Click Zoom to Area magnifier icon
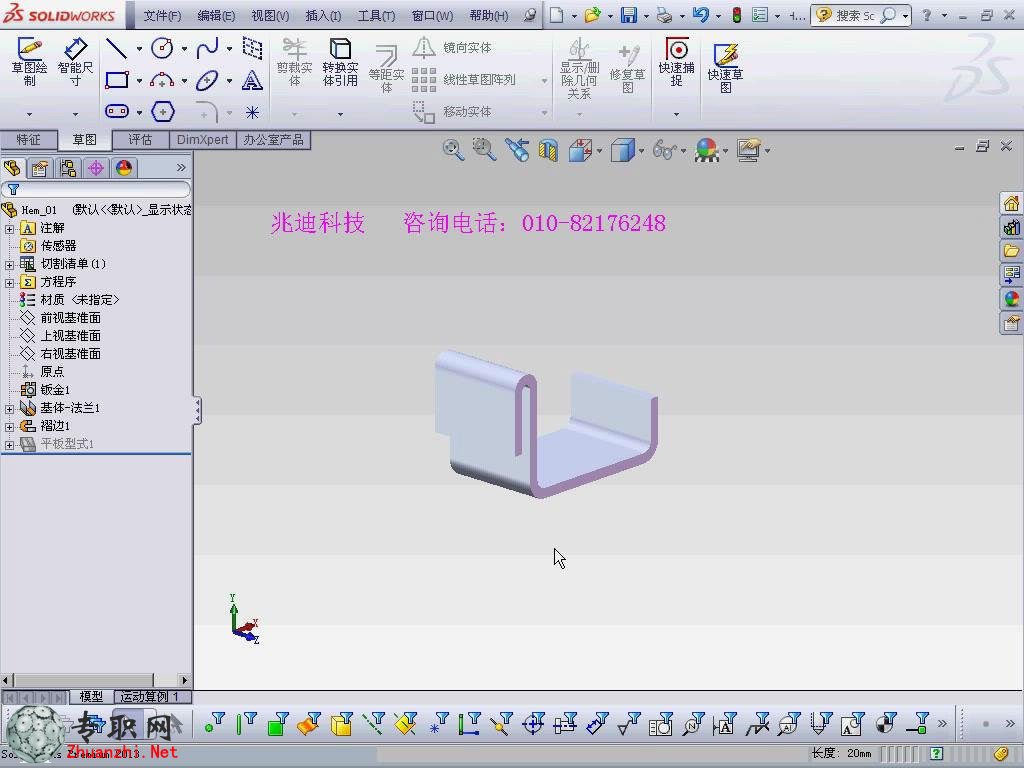The width and height of the screenshot is (1024, 768). pos(484,150)
